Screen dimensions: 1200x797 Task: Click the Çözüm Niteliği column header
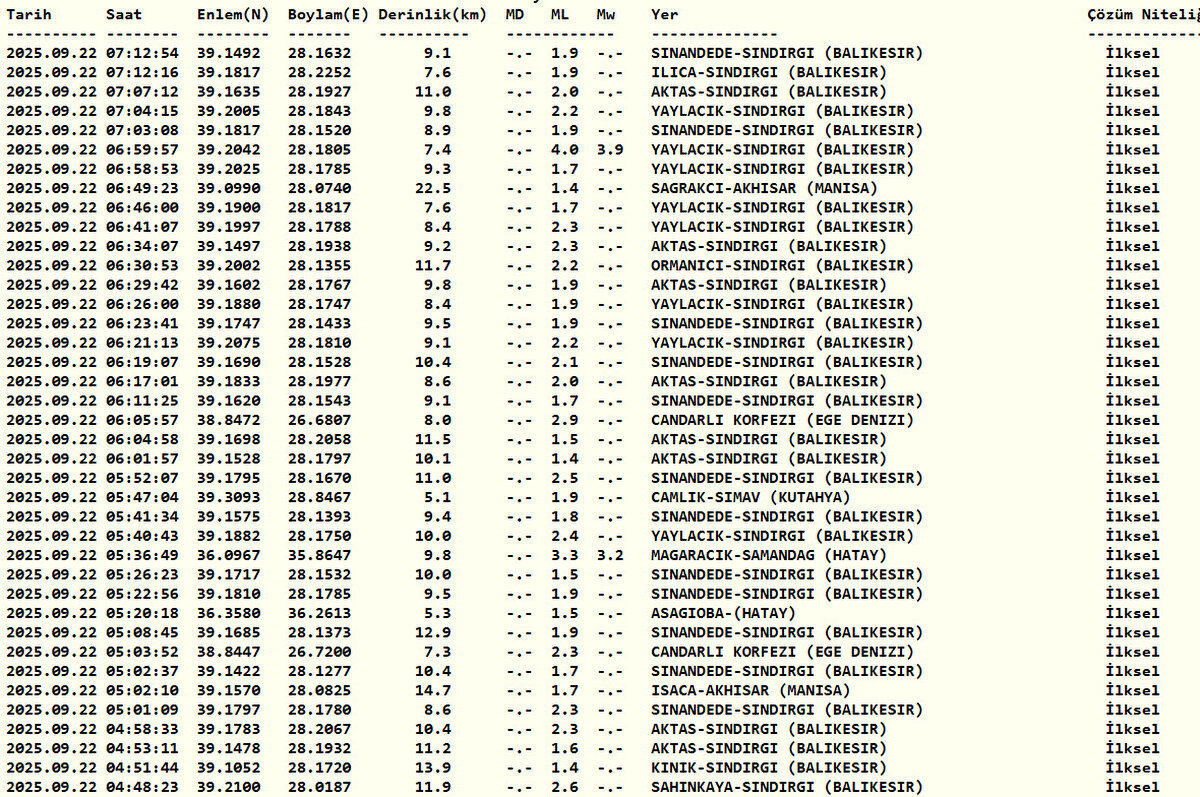[1142, 15]
